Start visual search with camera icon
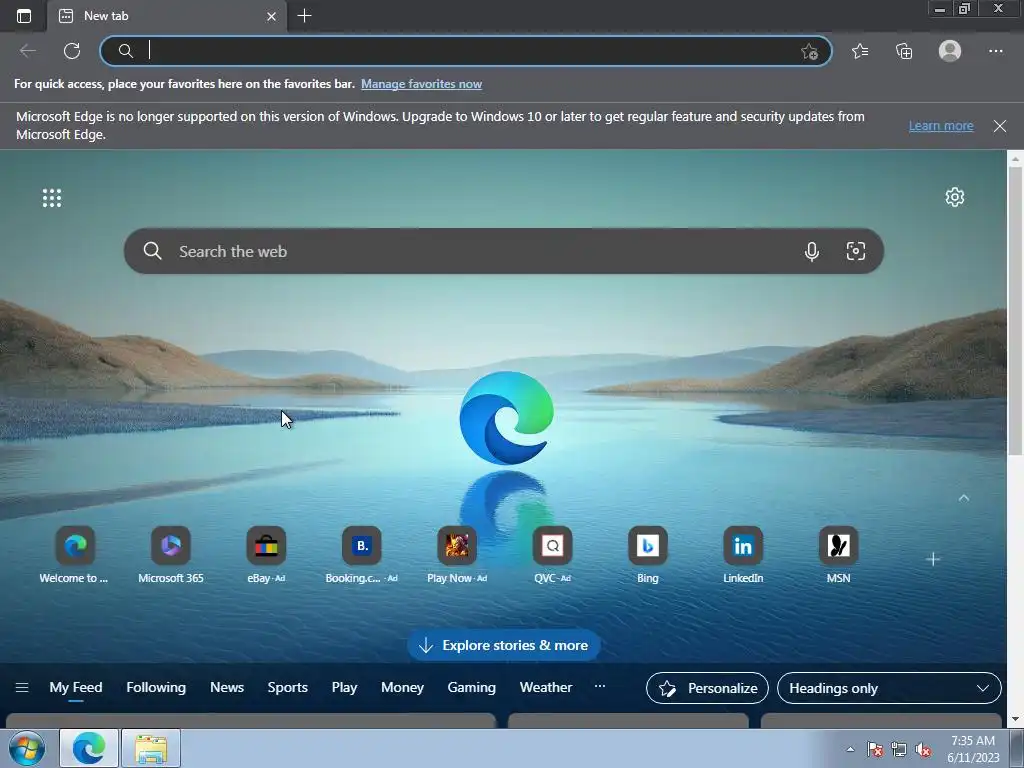1024x768 pixels. pyautogui.click(x=856, y=251)
